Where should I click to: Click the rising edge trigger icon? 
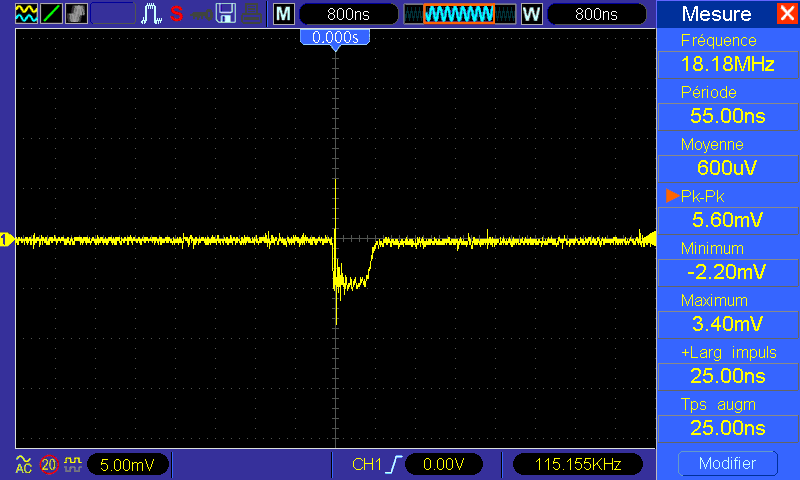pos(399,465)
